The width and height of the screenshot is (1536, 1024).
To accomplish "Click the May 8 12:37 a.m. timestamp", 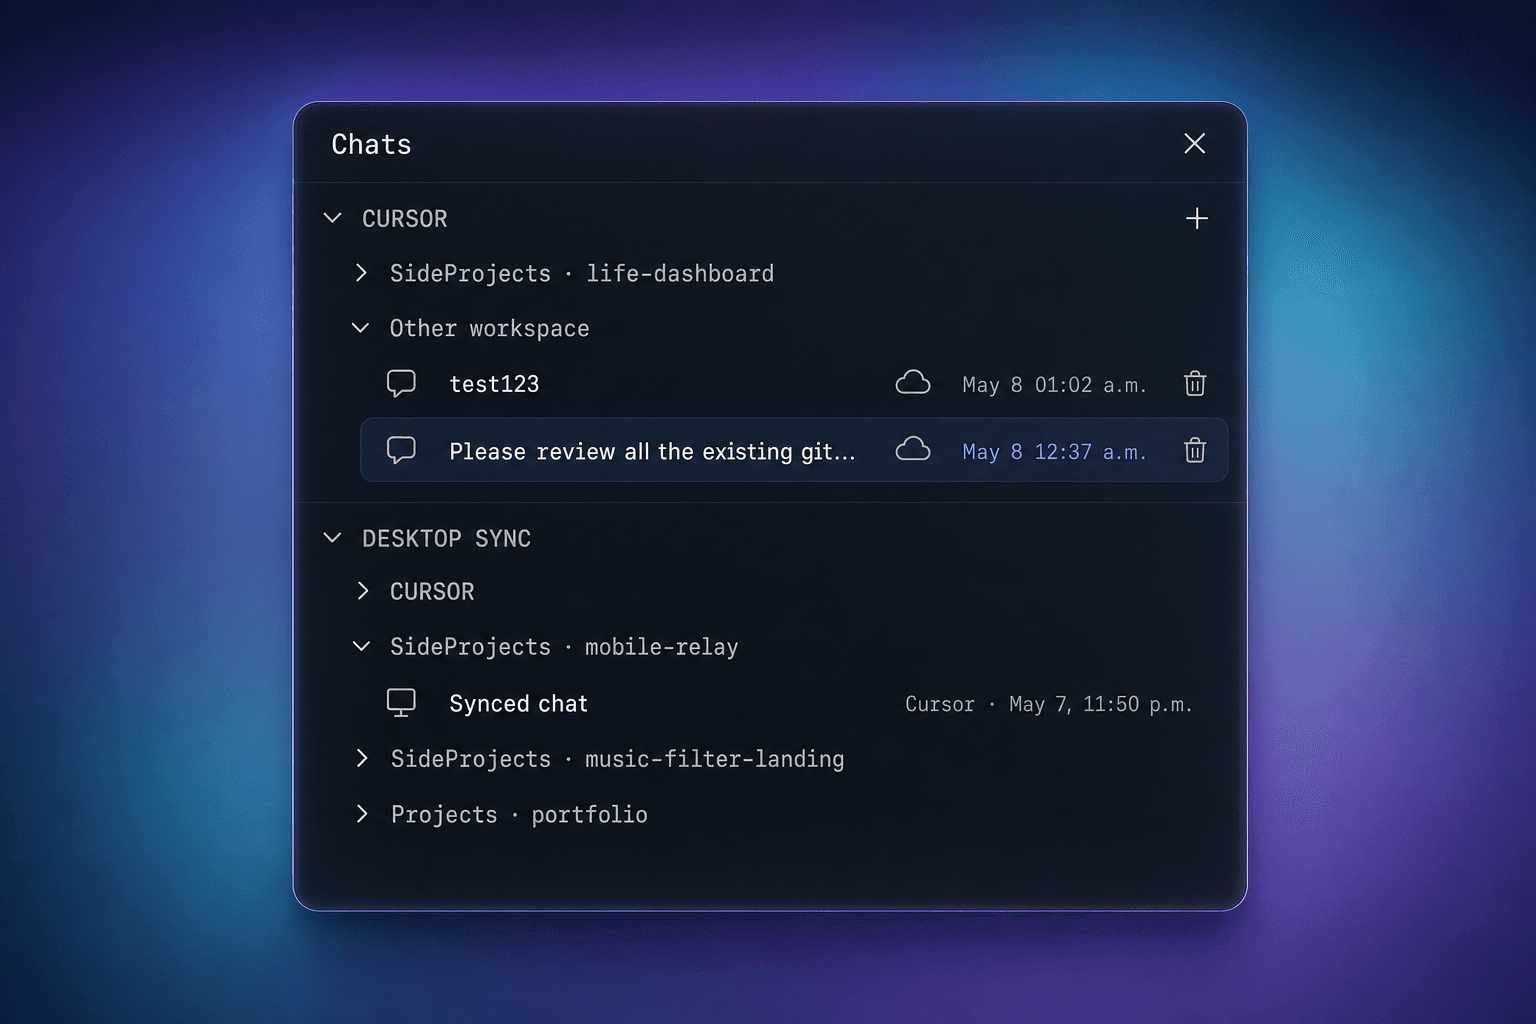I will point(1054,452).
